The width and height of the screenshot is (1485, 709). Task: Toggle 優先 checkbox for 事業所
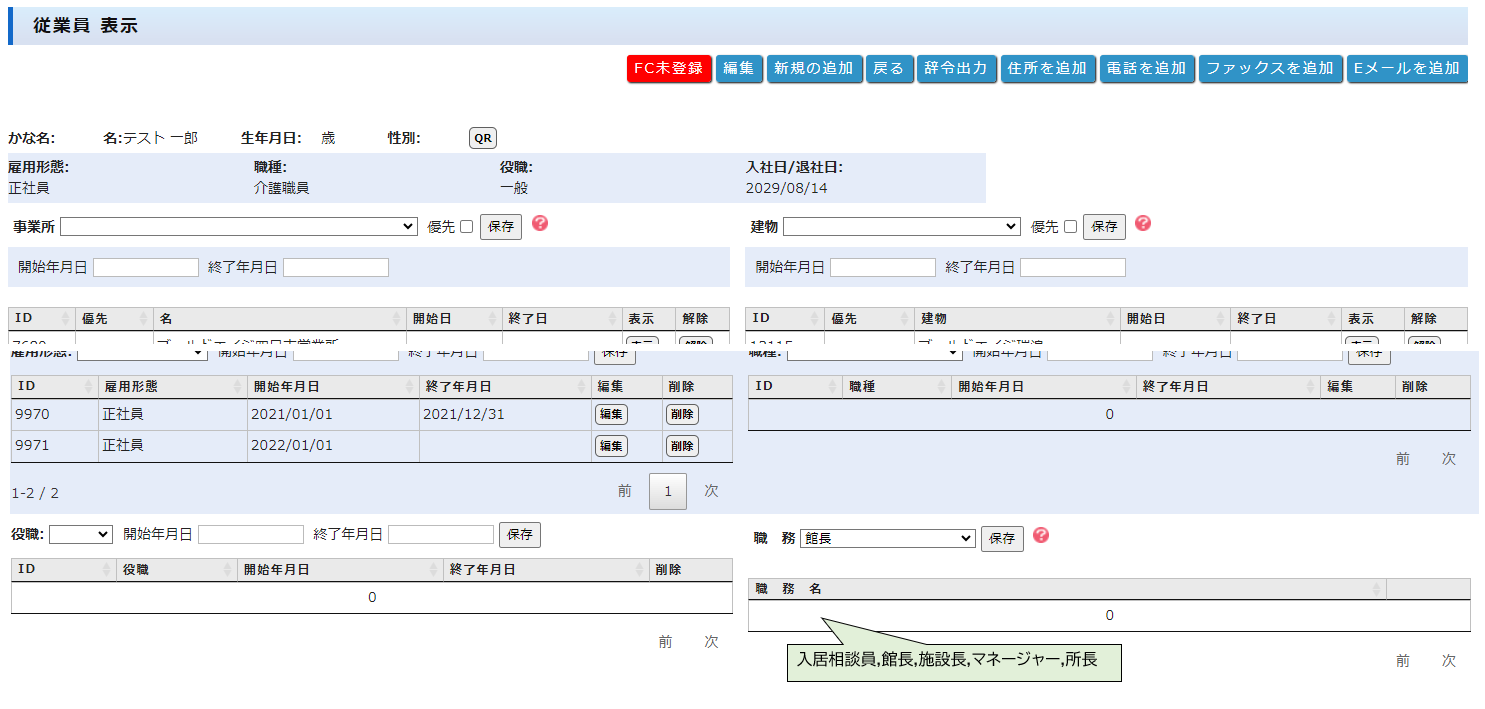(466, 227)
